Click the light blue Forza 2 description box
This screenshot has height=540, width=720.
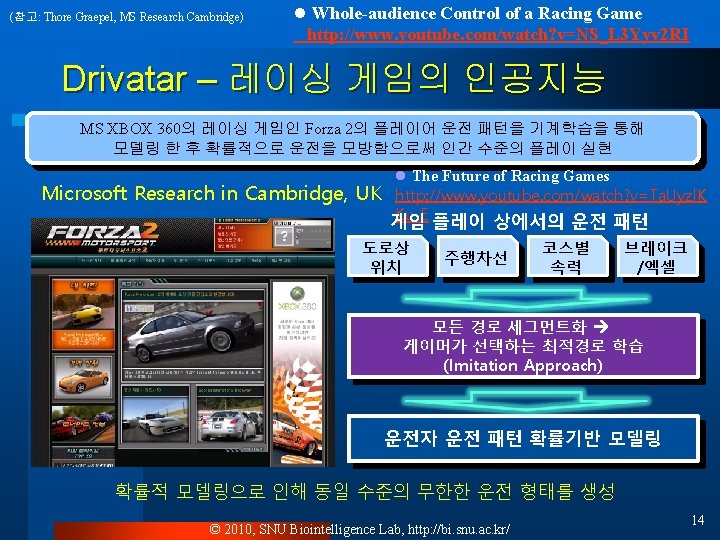pyautogui.click(x=363, y=138)
